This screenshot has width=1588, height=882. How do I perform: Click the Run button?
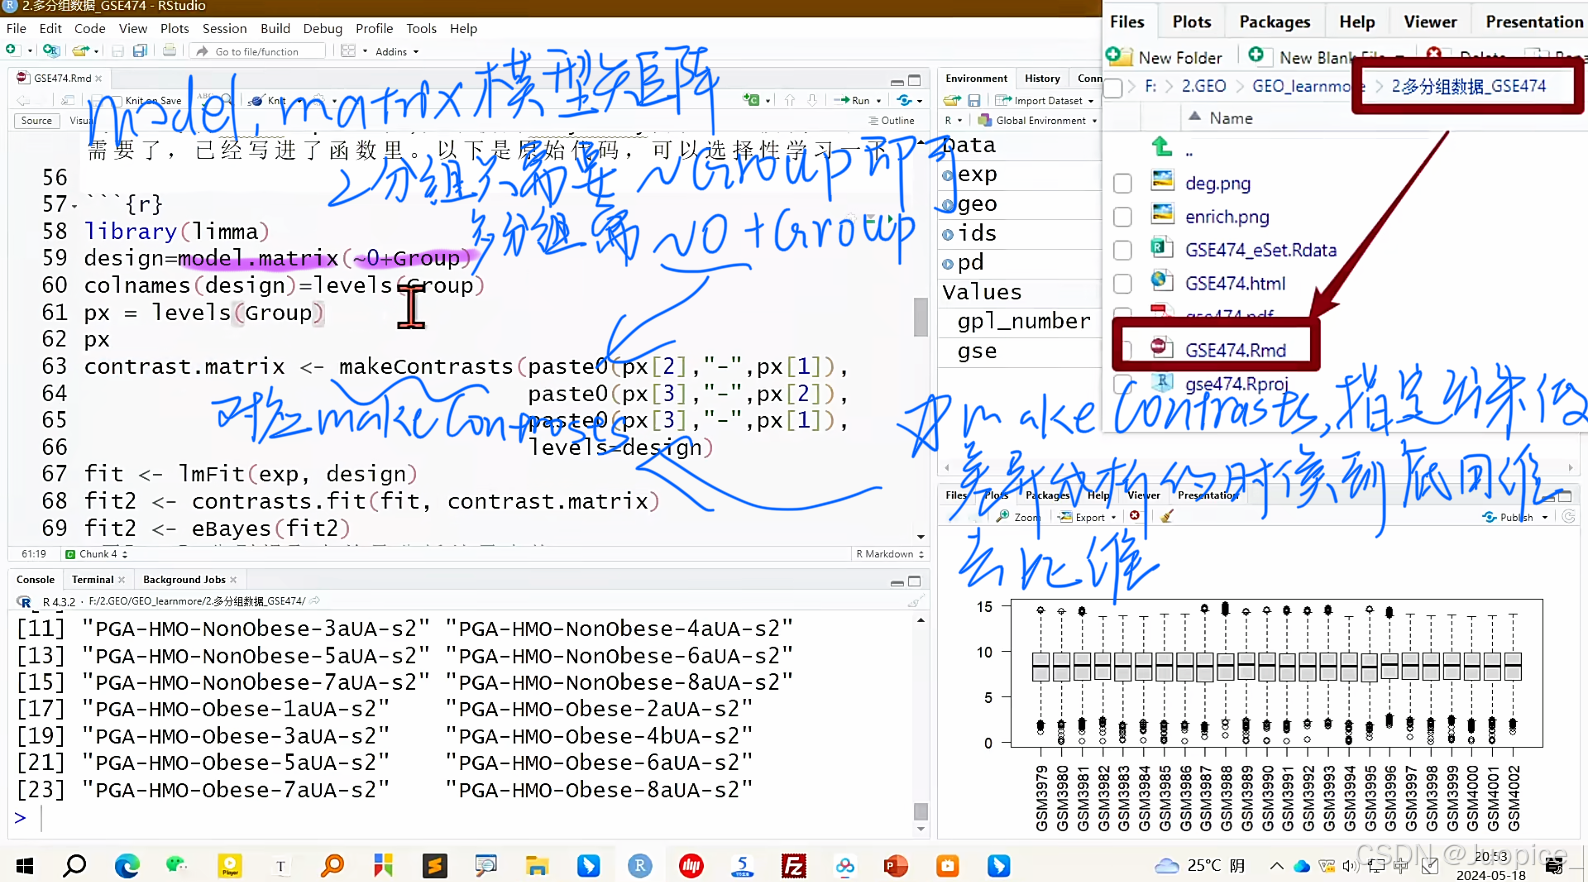[853, 100]
